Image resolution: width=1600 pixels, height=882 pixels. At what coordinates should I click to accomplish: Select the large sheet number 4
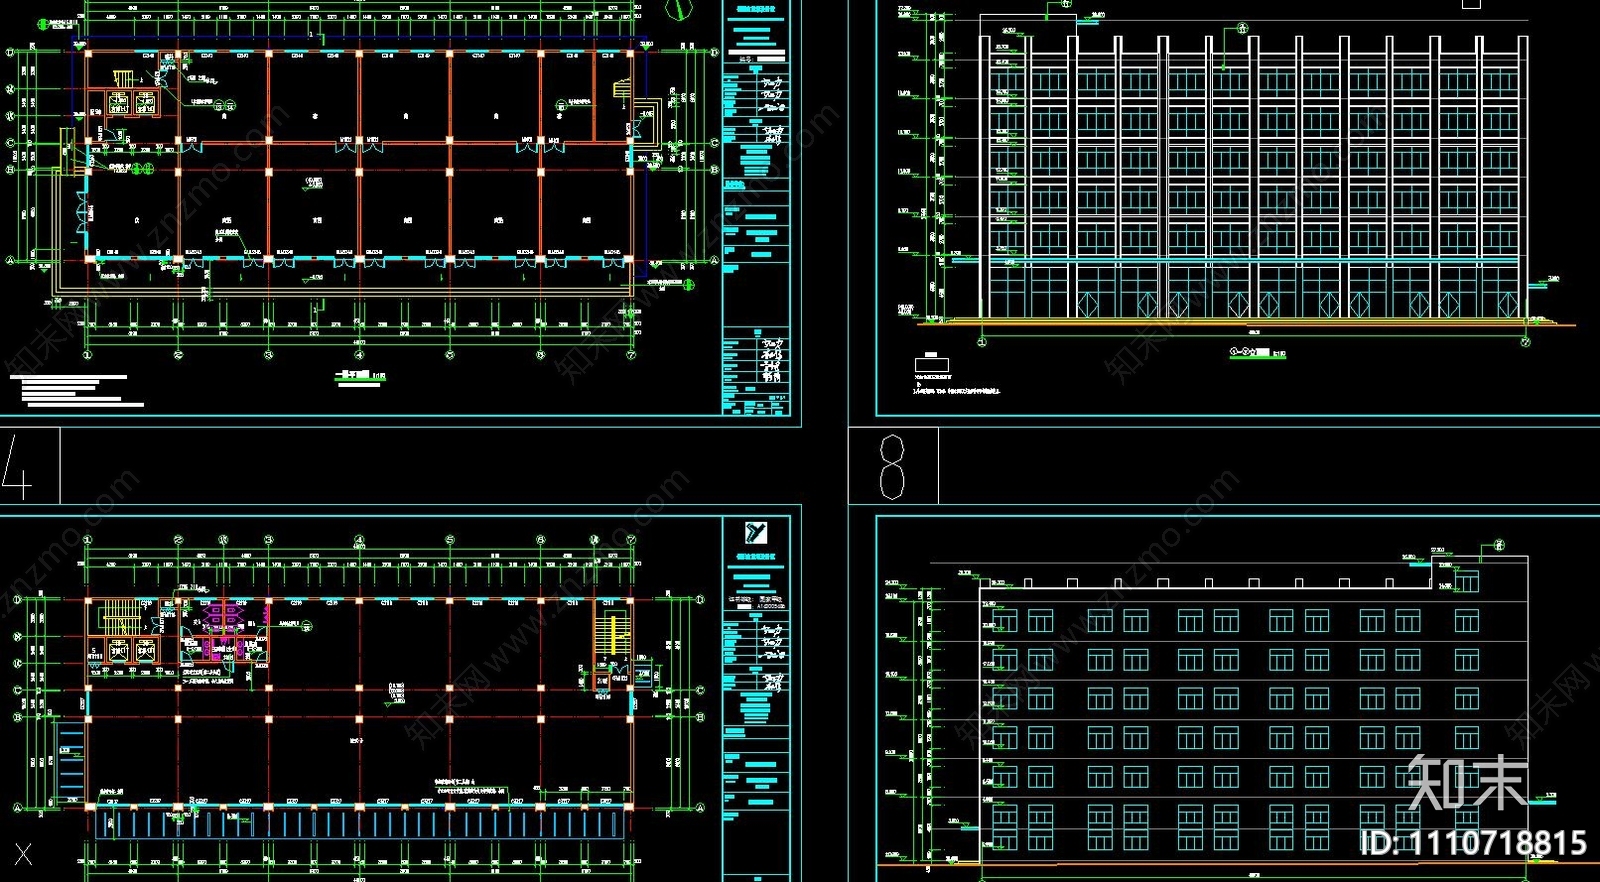17,466
